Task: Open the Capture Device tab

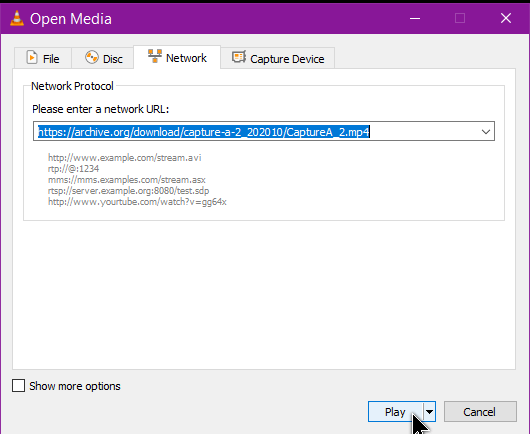Action: pos(278,58)
